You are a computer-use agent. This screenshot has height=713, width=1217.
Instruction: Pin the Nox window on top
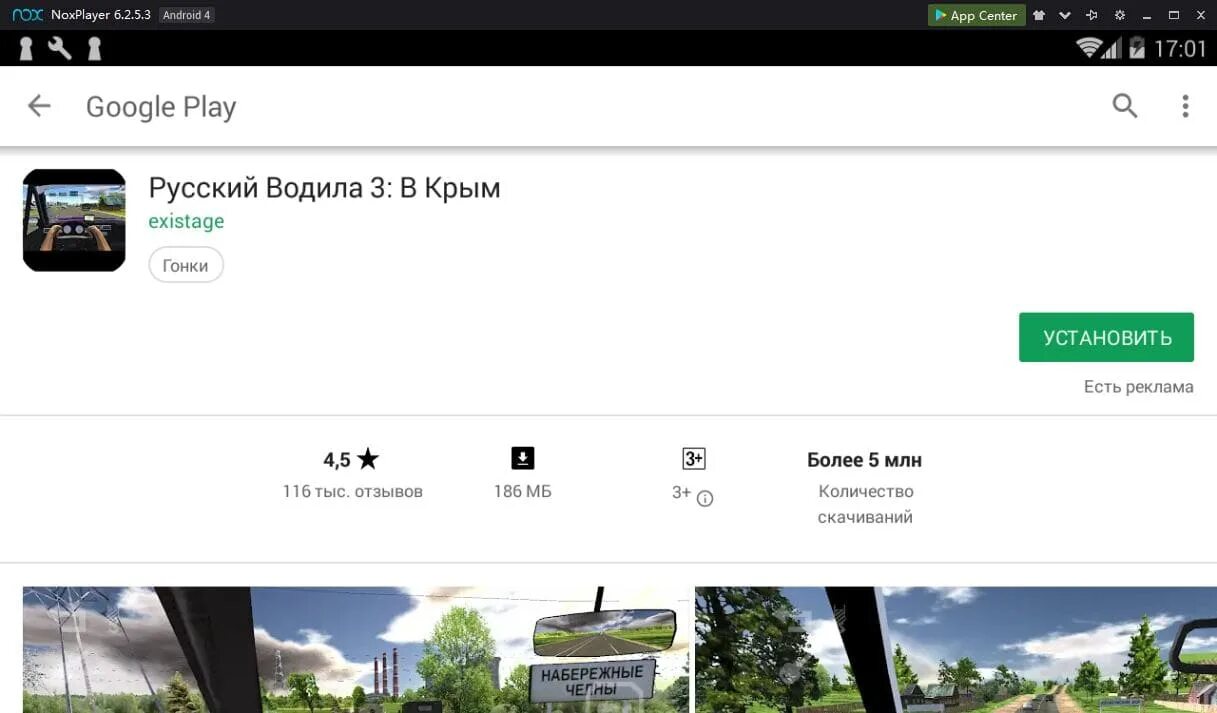pyautogui.click(x=1092, y=15)
